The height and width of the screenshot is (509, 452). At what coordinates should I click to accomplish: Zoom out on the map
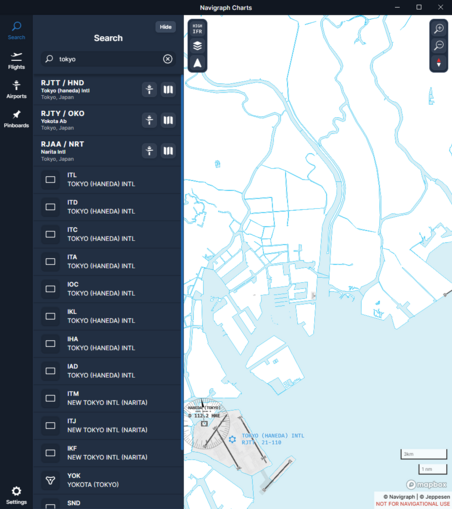click(x=439, y=46)
